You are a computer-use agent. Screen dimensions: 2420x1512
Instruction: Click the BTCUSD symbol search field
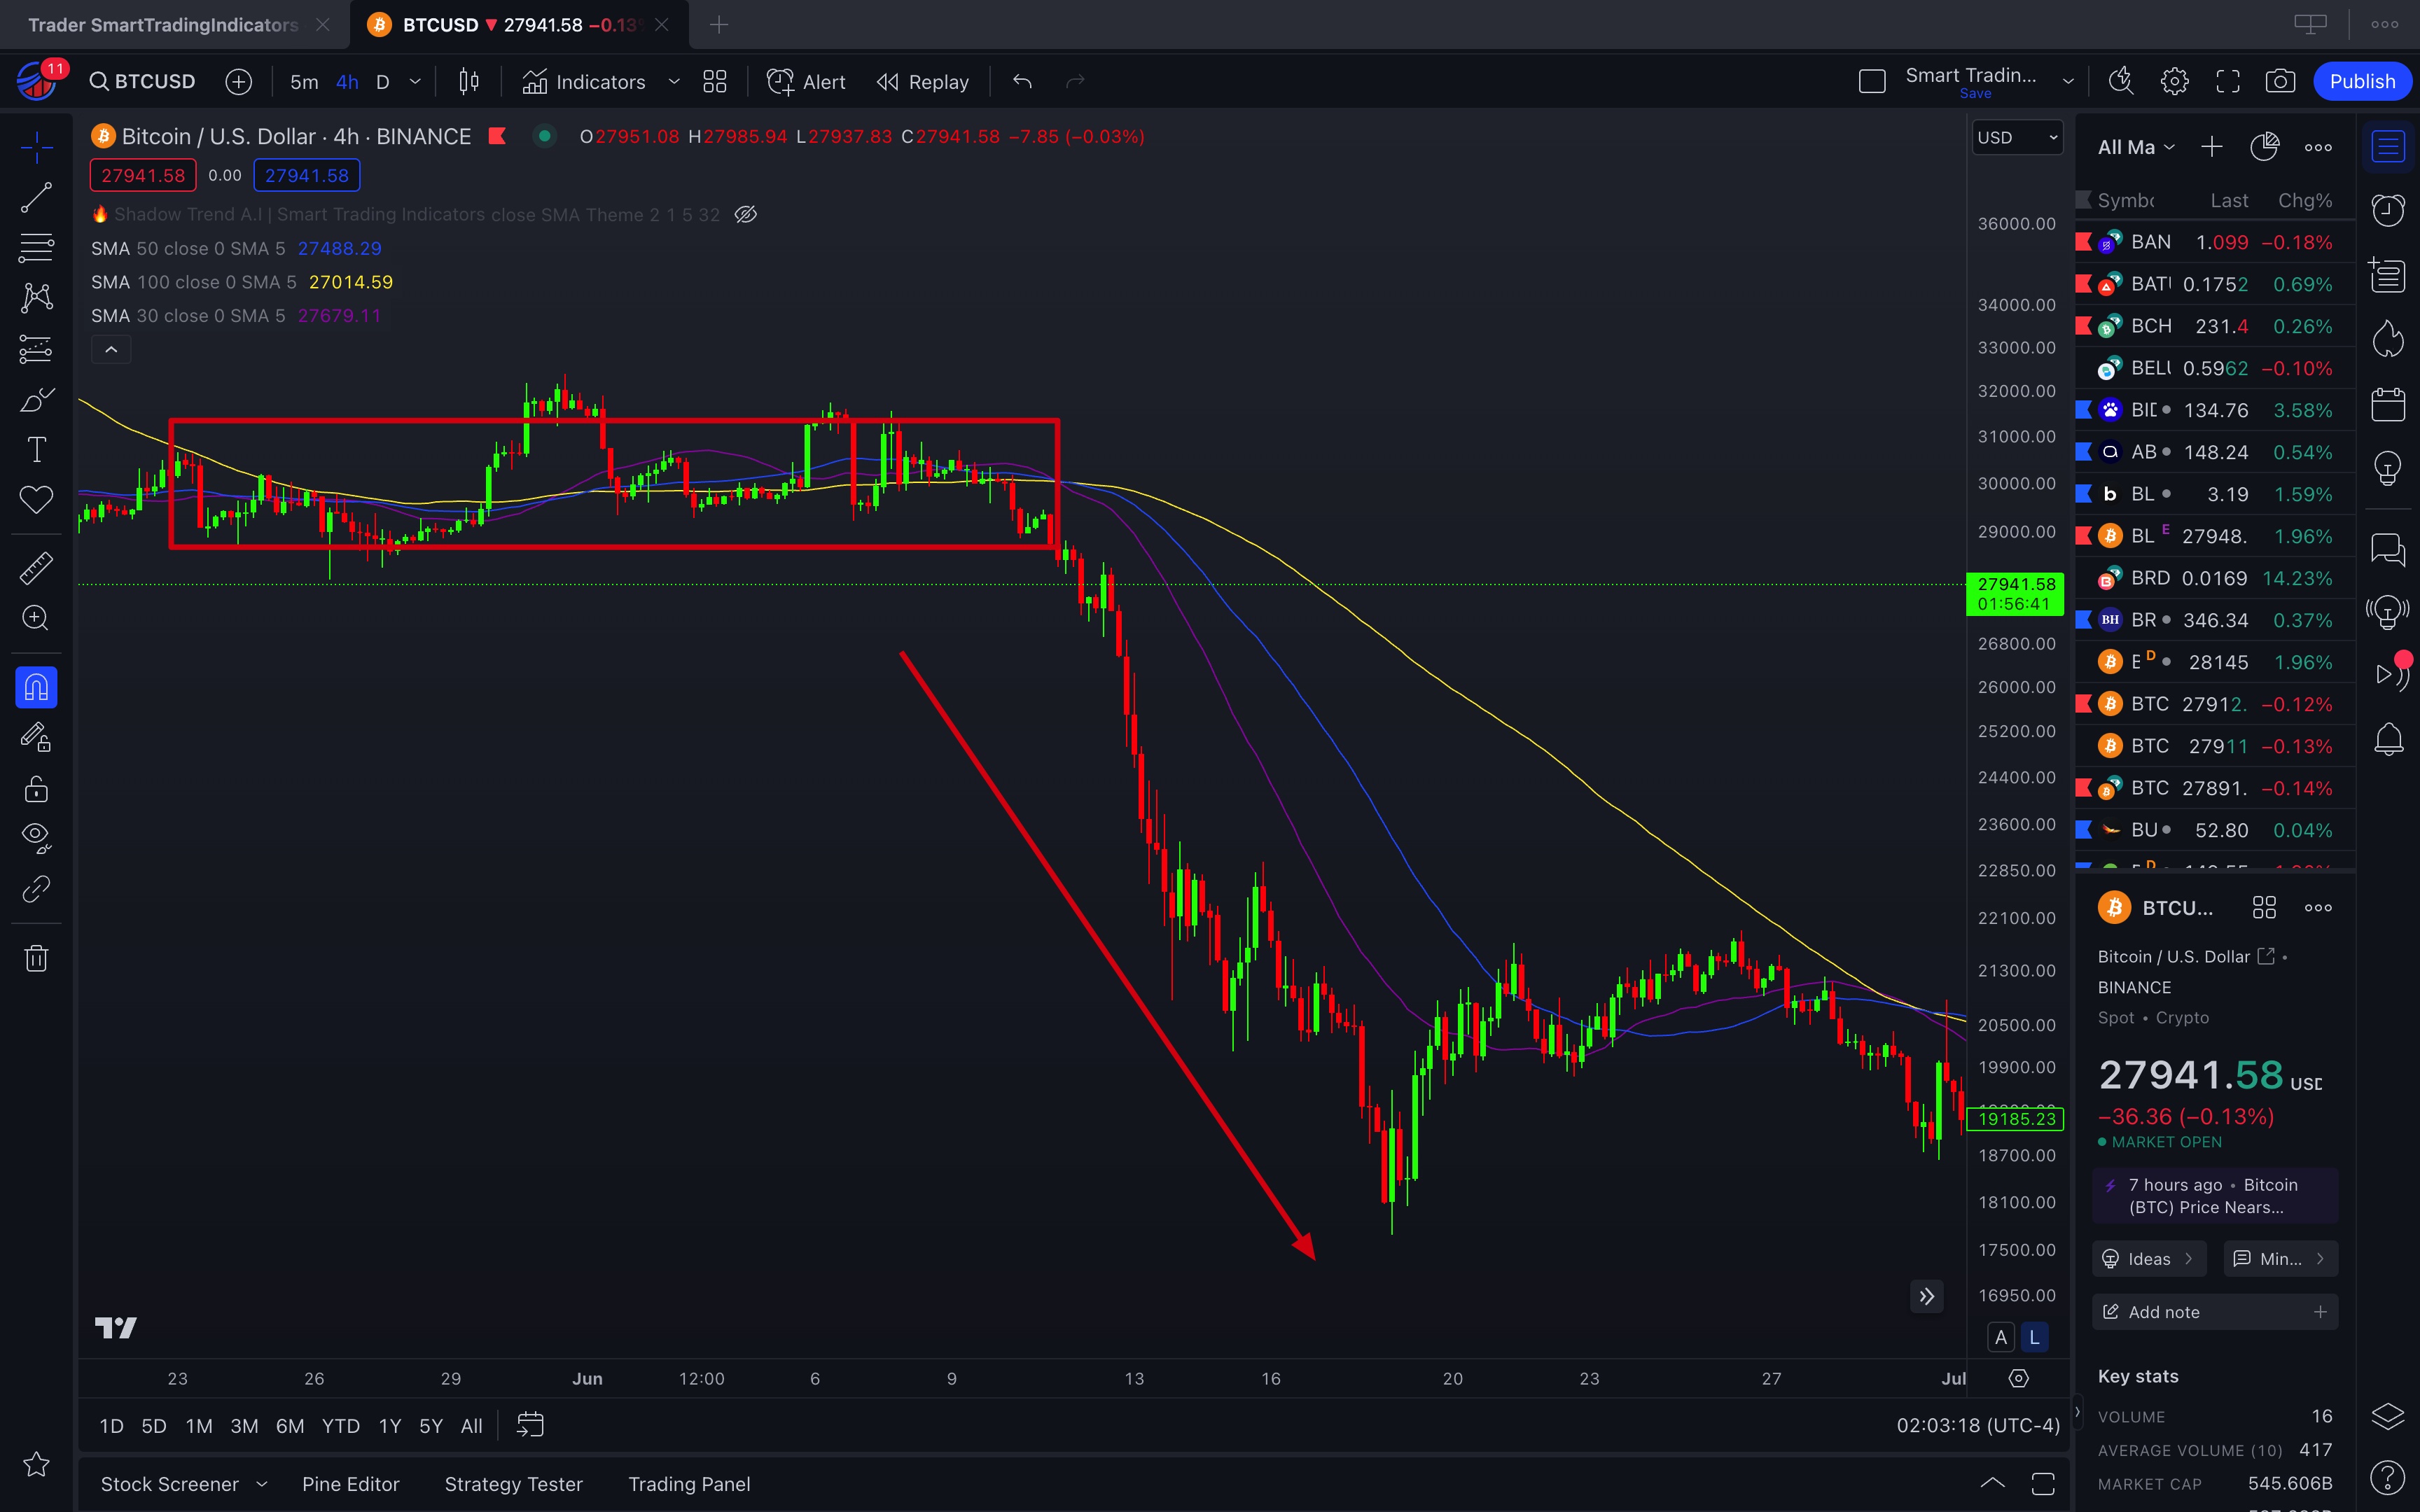(143, 81)
